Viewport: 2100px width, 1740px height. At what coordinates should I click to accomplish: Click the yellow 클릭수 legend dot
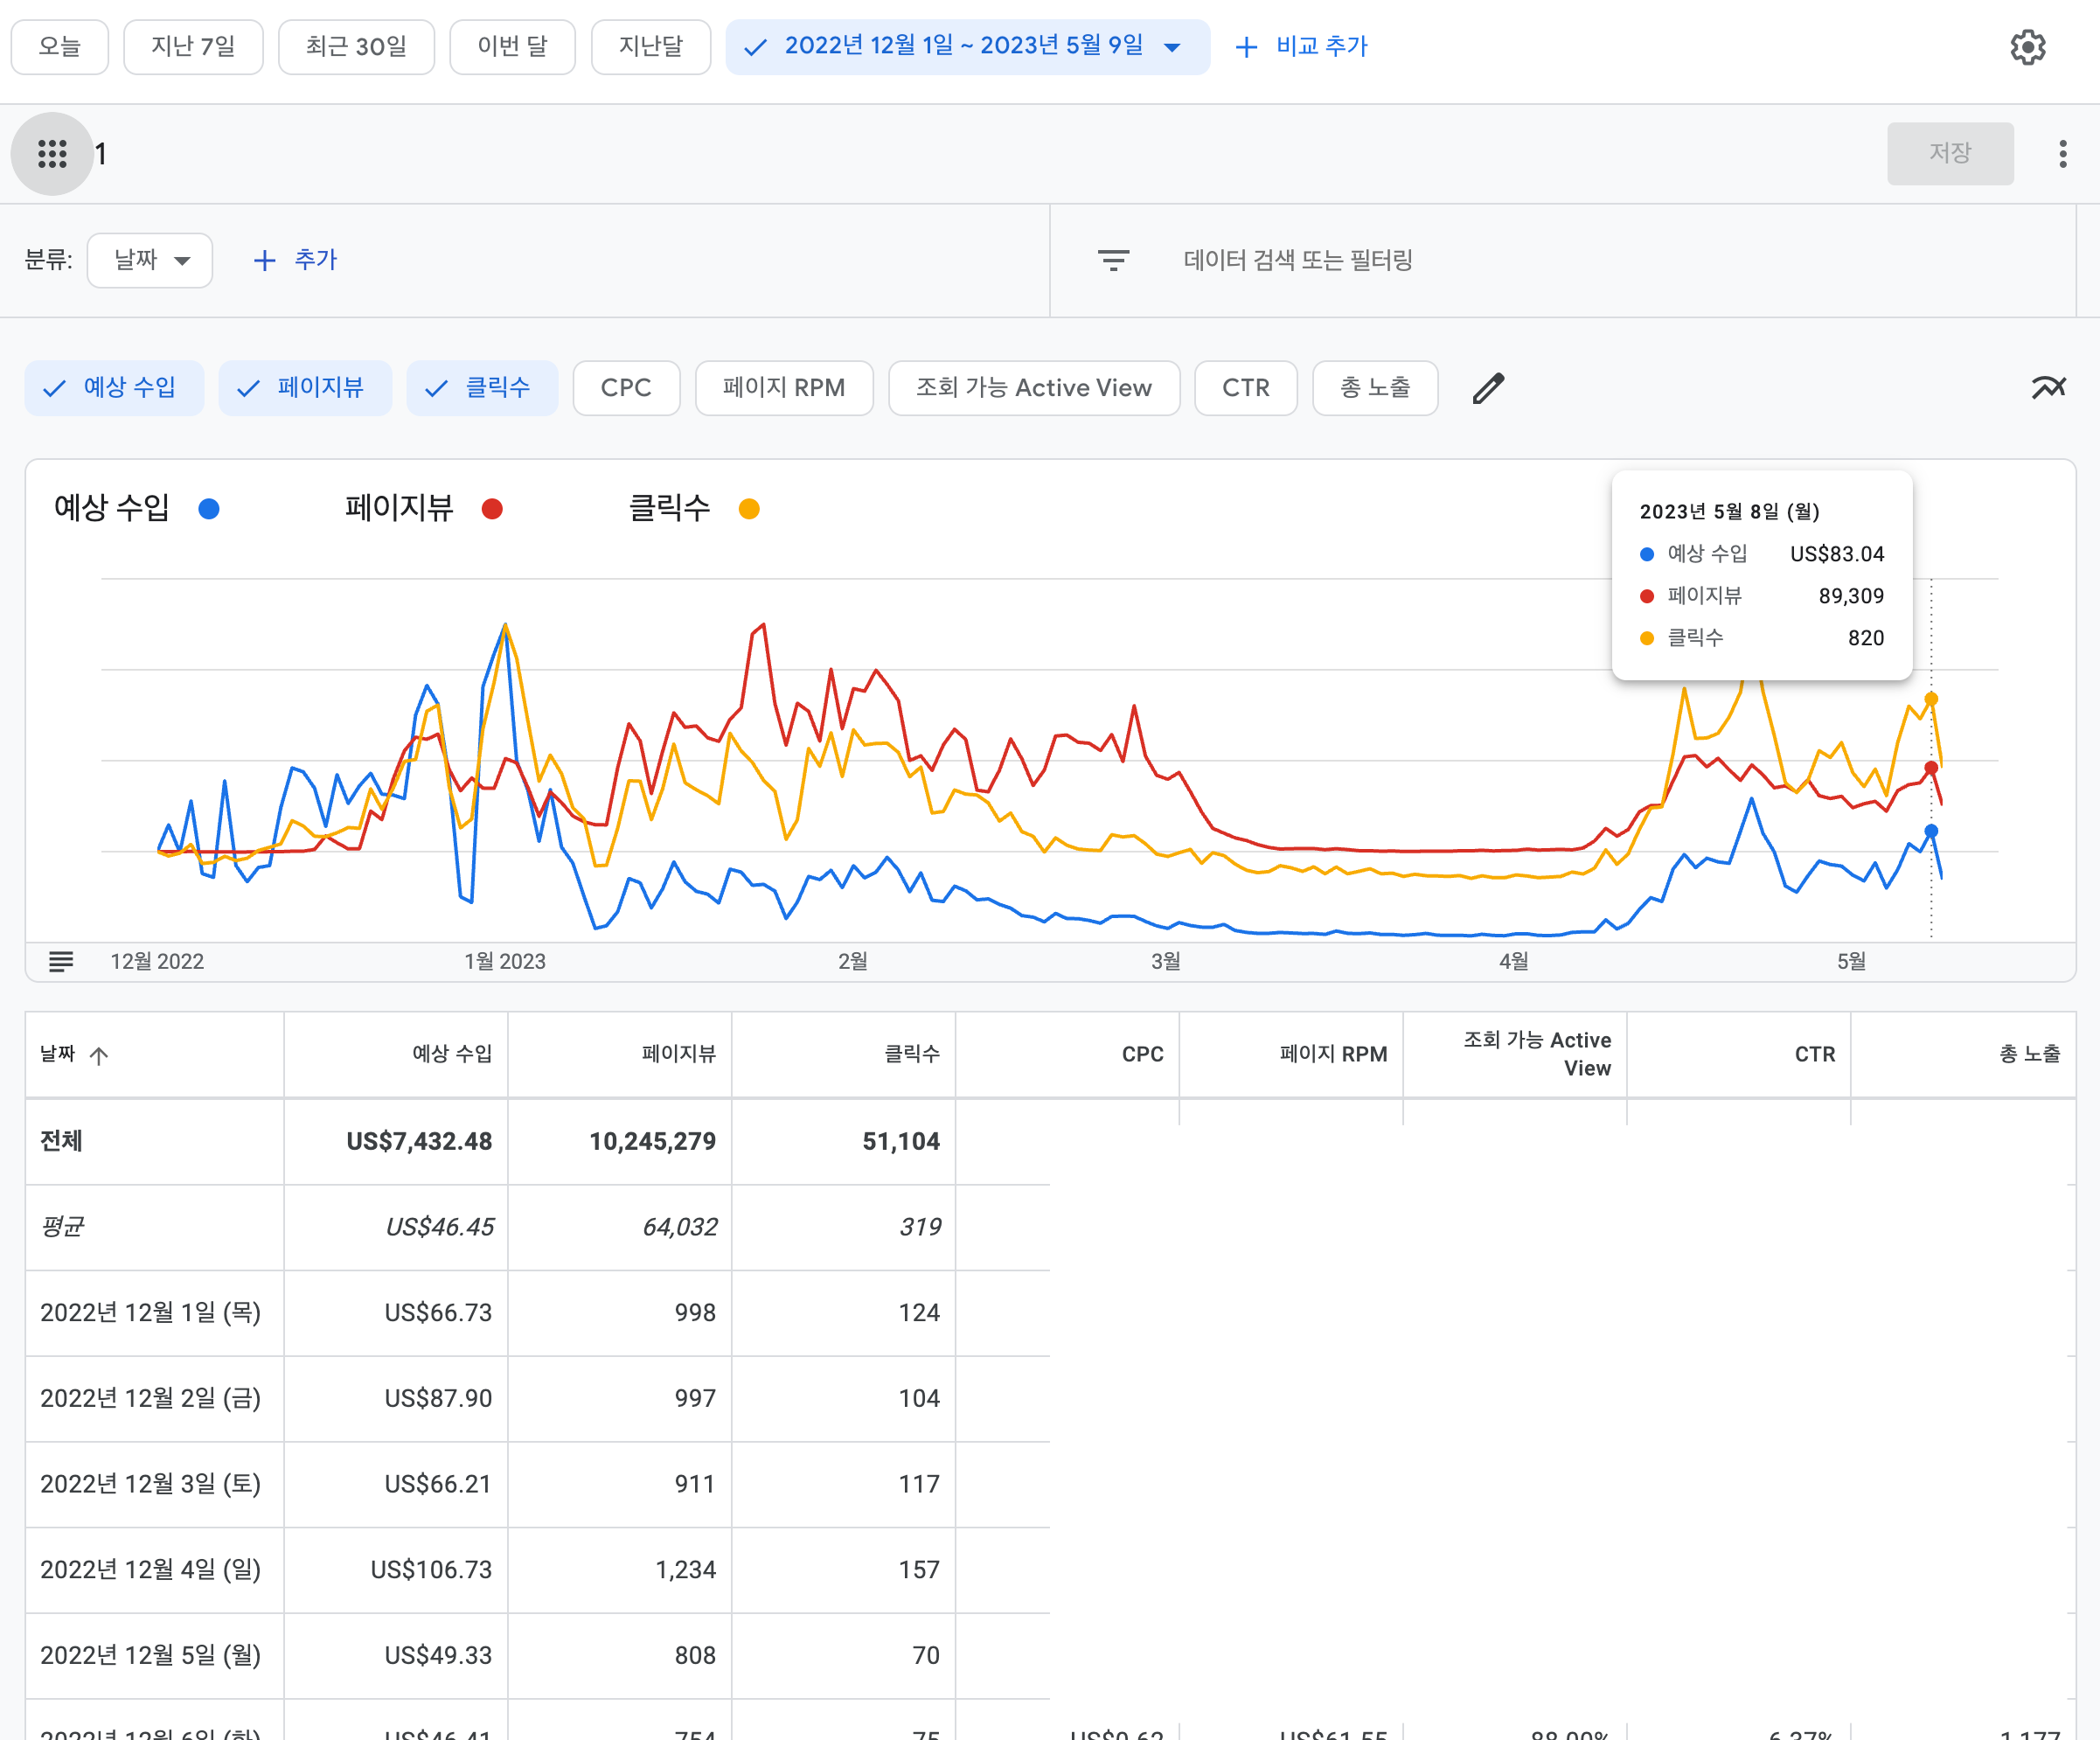[x=749, y=509]
